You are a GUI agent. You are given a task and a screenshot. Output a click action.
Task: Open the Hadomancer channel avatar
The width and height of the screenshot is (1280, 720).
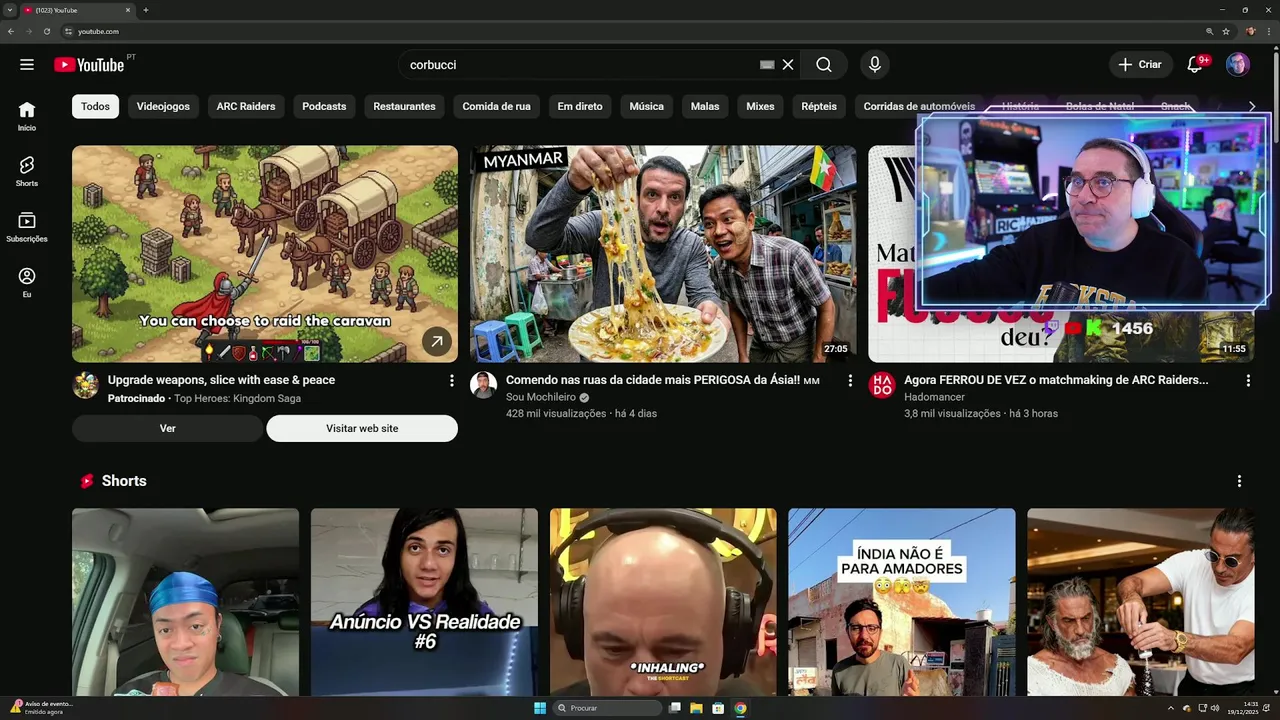[x=882, y=385]
